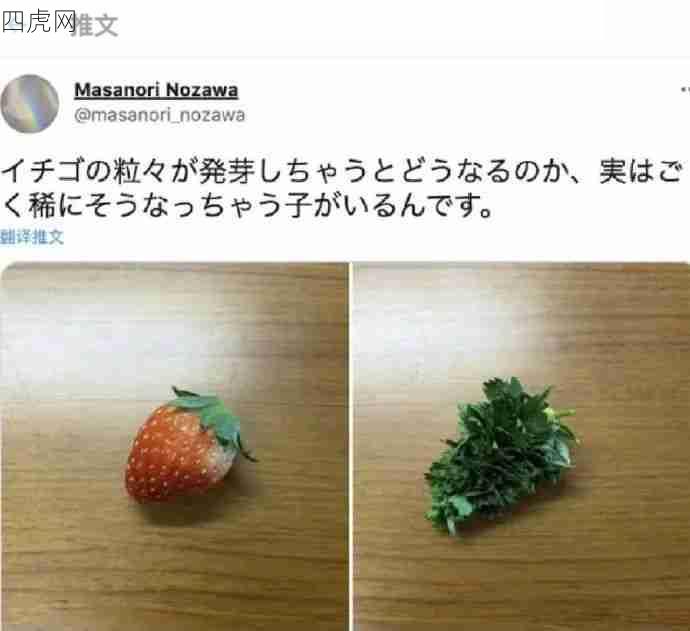Click the @masanori_nozawa handle
This screenshot has height=631, width=690.
click(160, 115)
